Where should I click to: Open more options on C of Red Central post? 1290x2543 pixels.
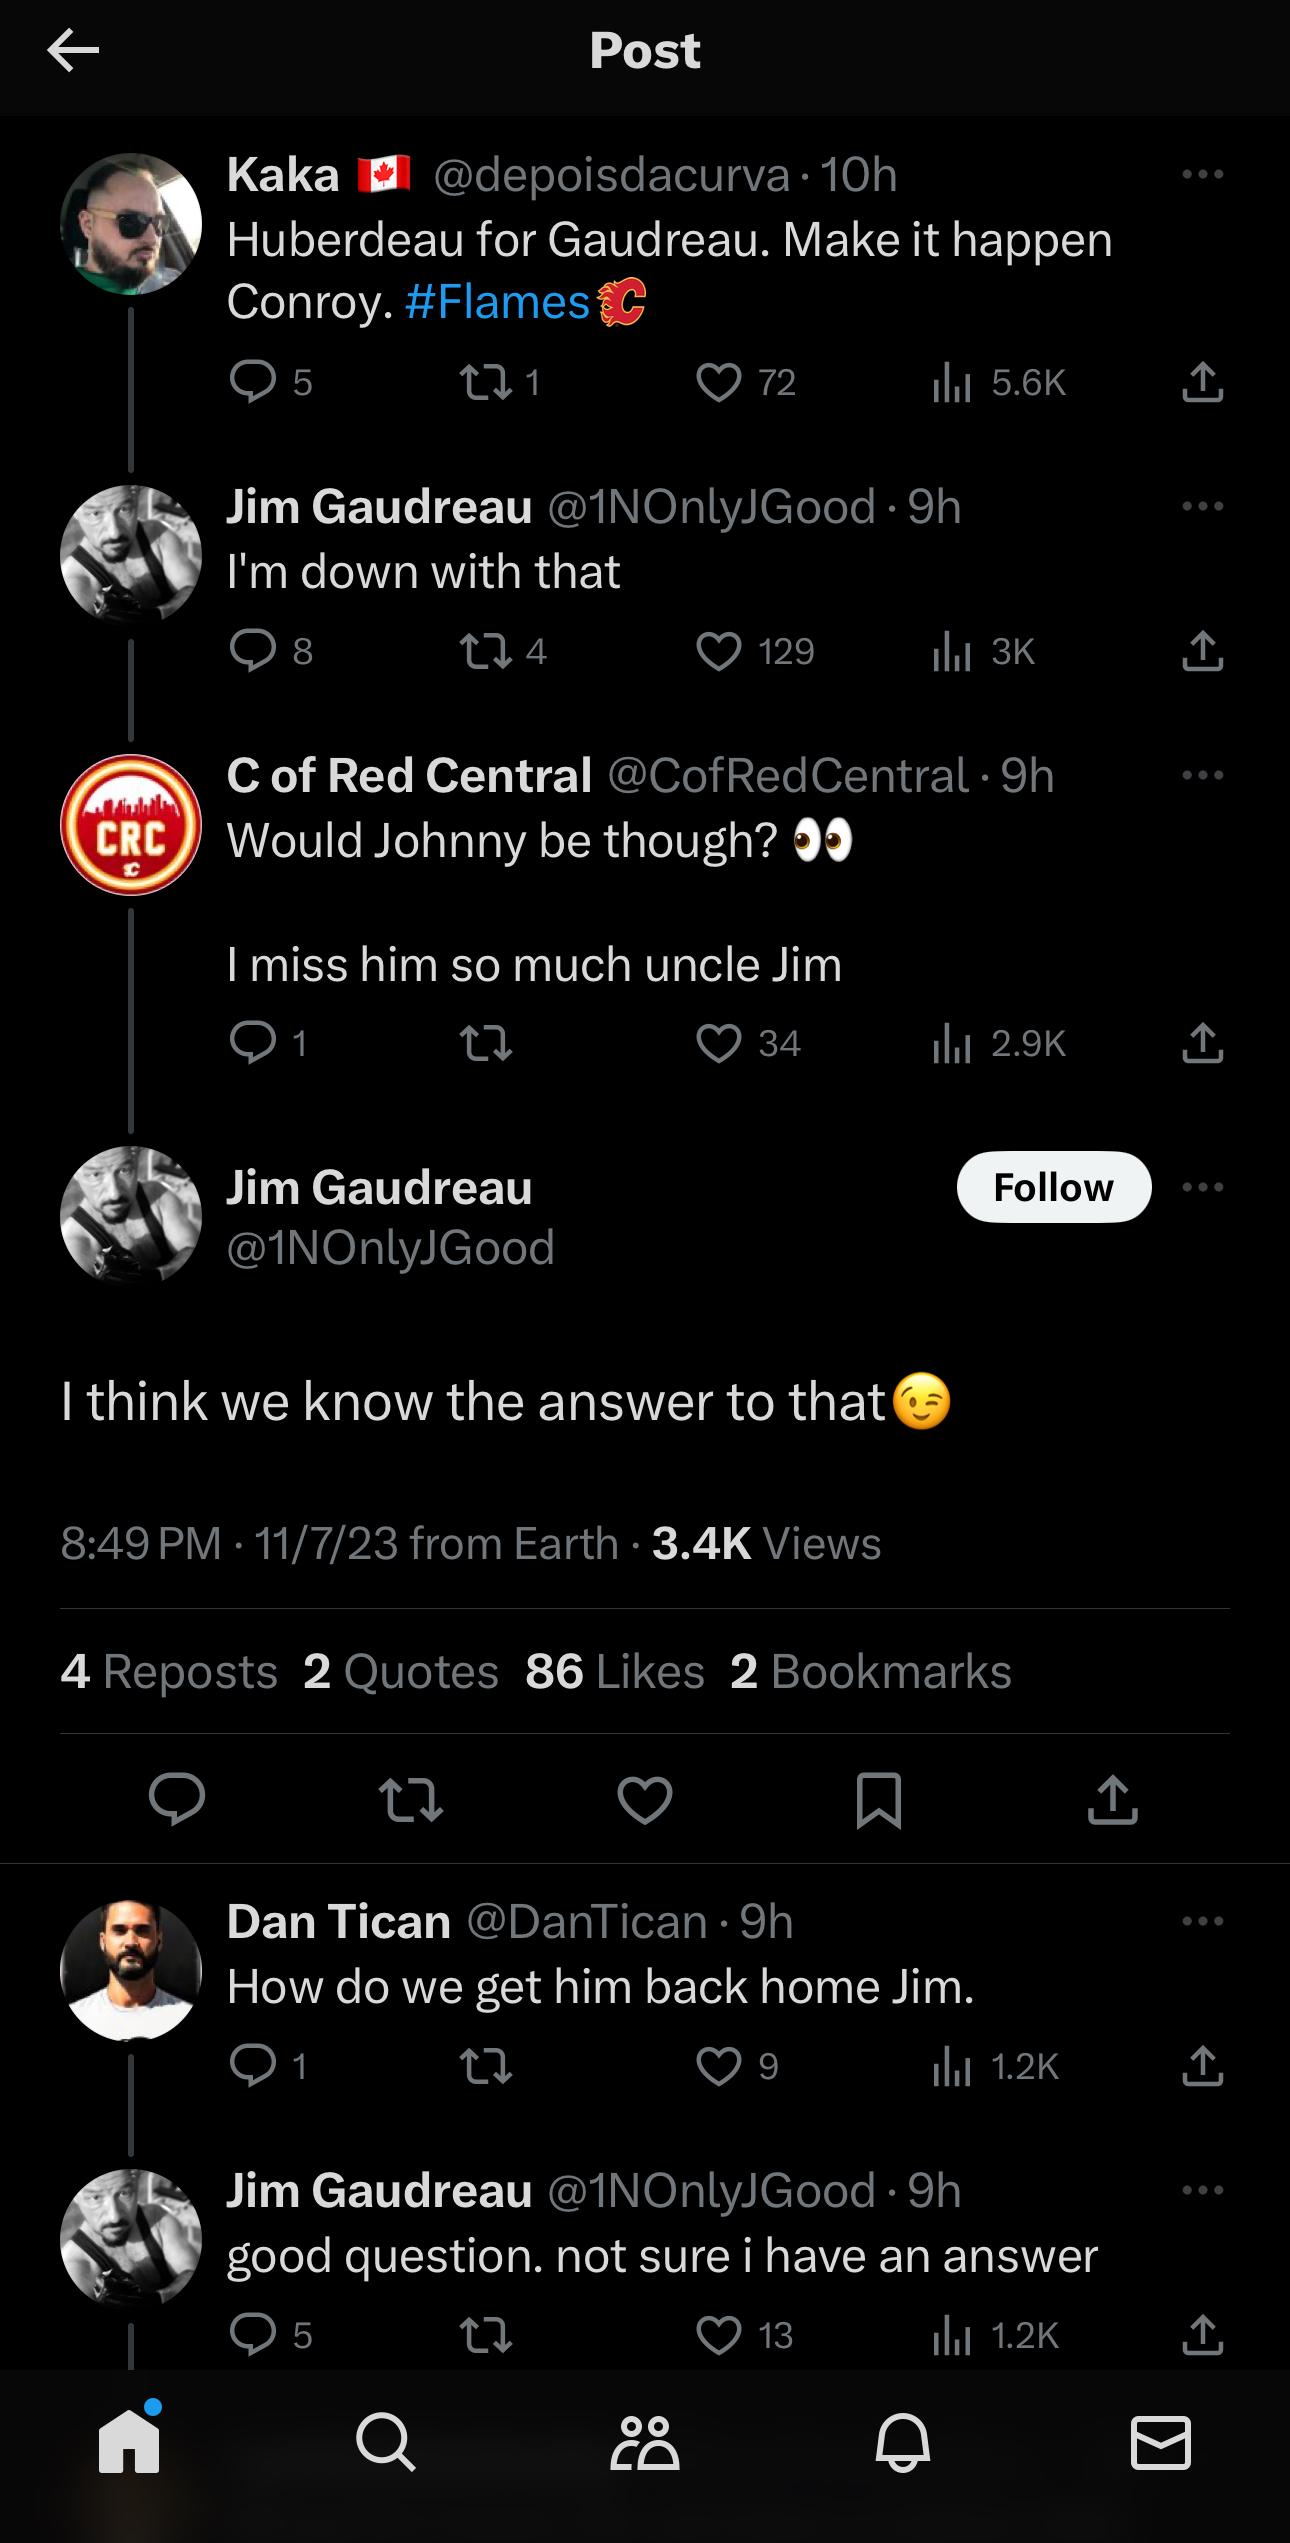(x=1202, y=775)
